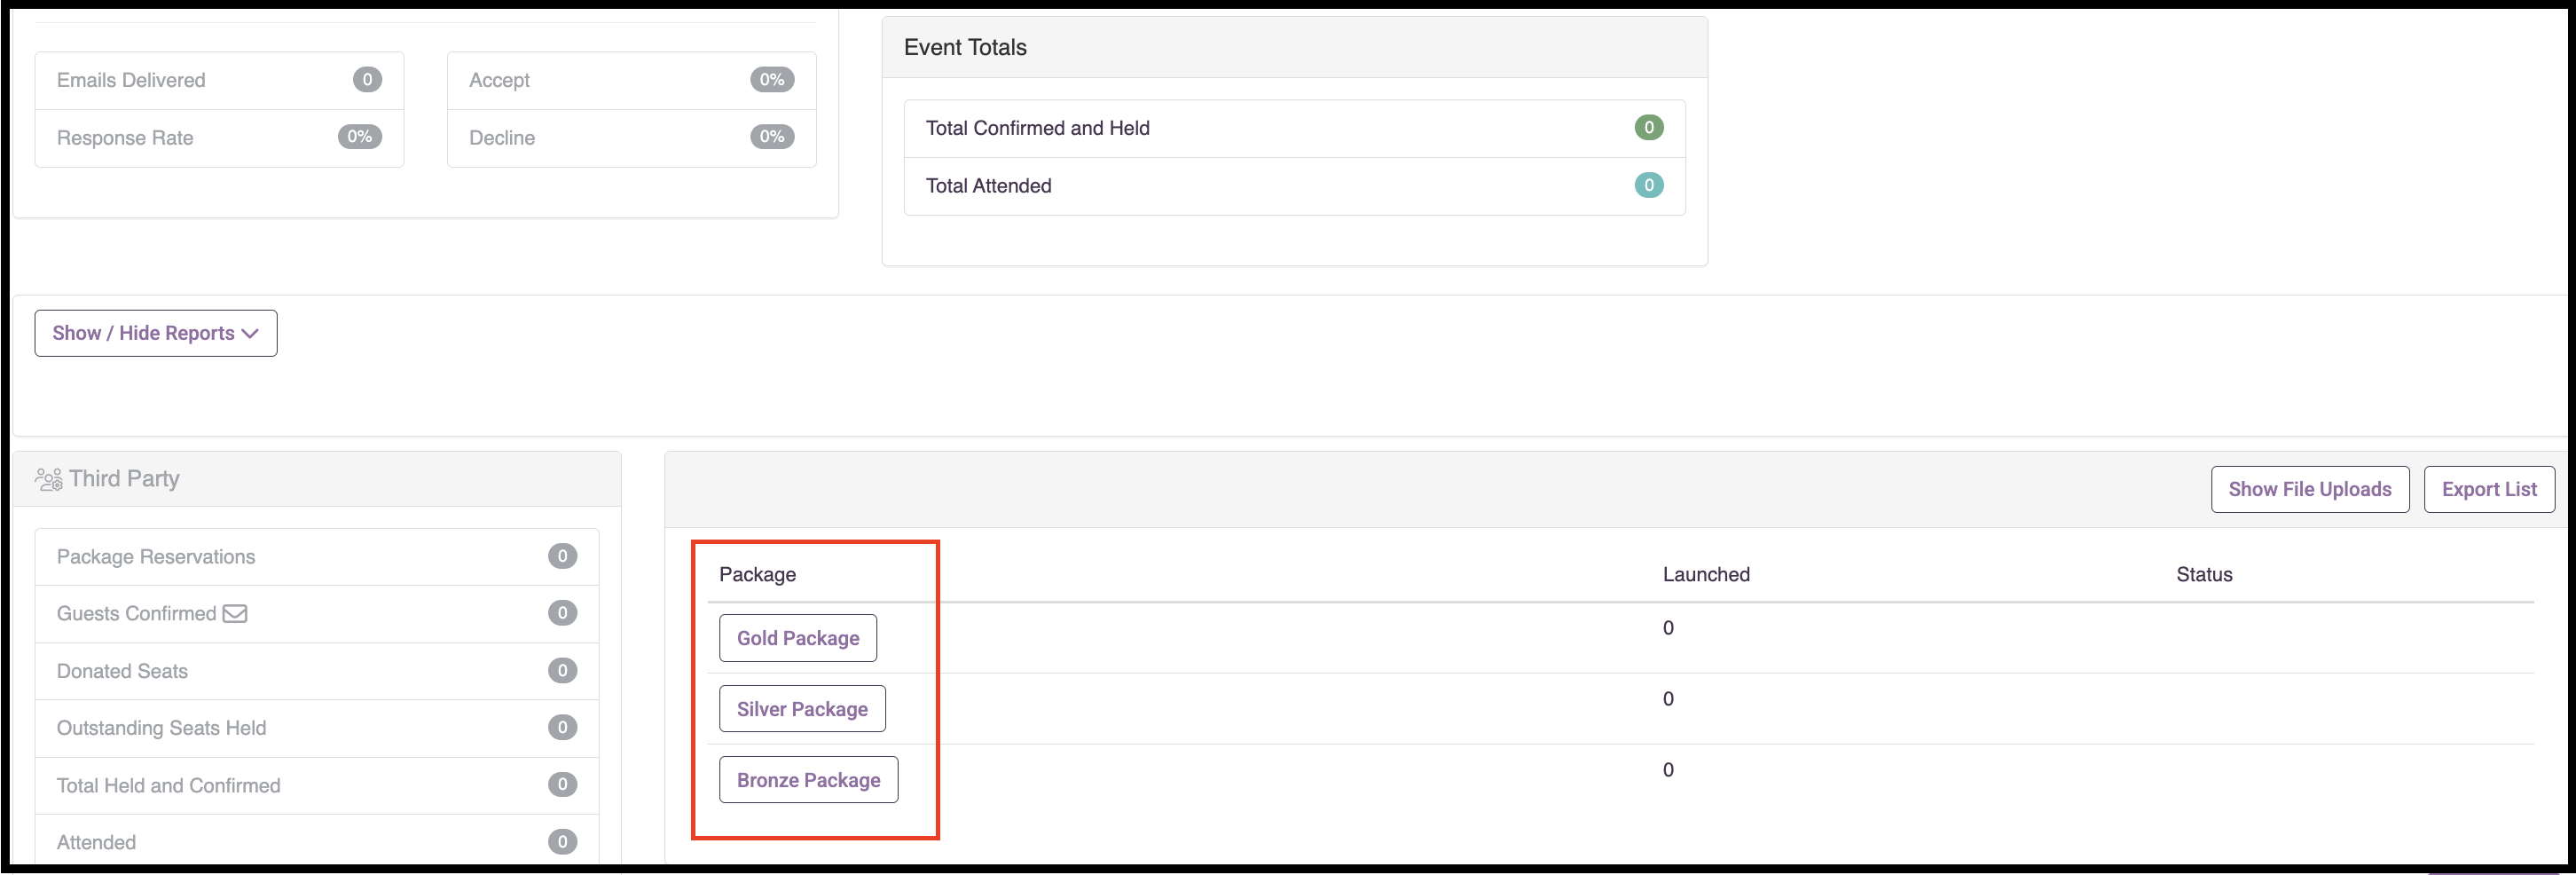
Task: Click the envelope icon beside Guests Confirmed
Action: 235,614
